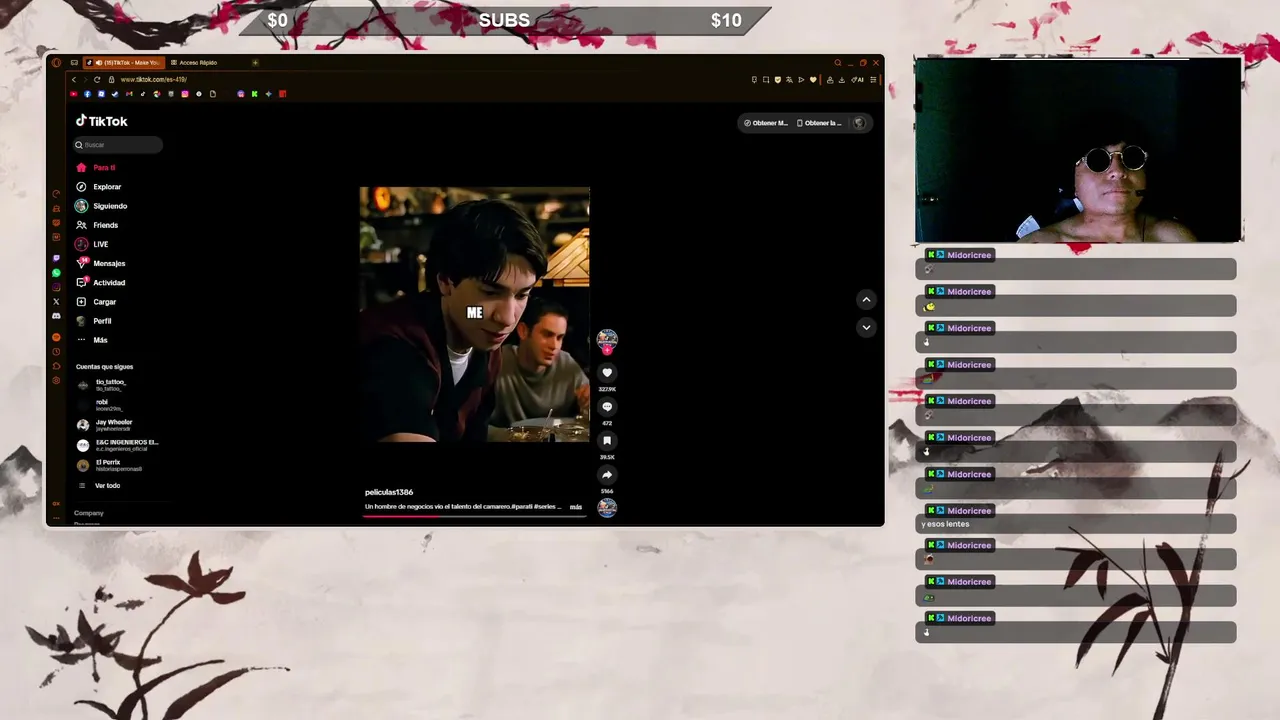
Task: Focus the Buscar search field
Action: click(x=117, y=145)
